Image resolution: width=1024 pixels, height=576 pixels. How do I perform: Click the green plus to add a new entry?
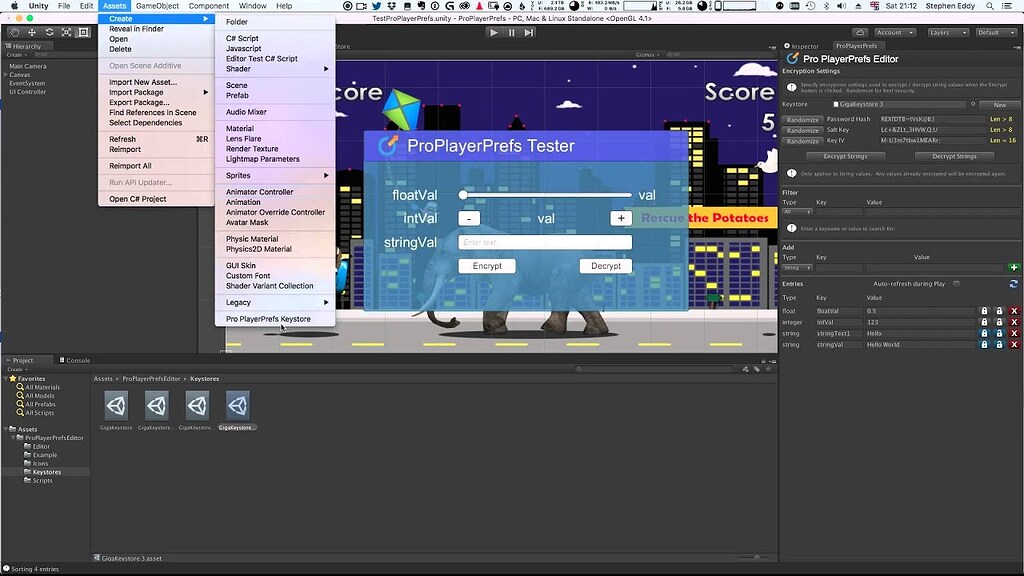click(1013, 267)
